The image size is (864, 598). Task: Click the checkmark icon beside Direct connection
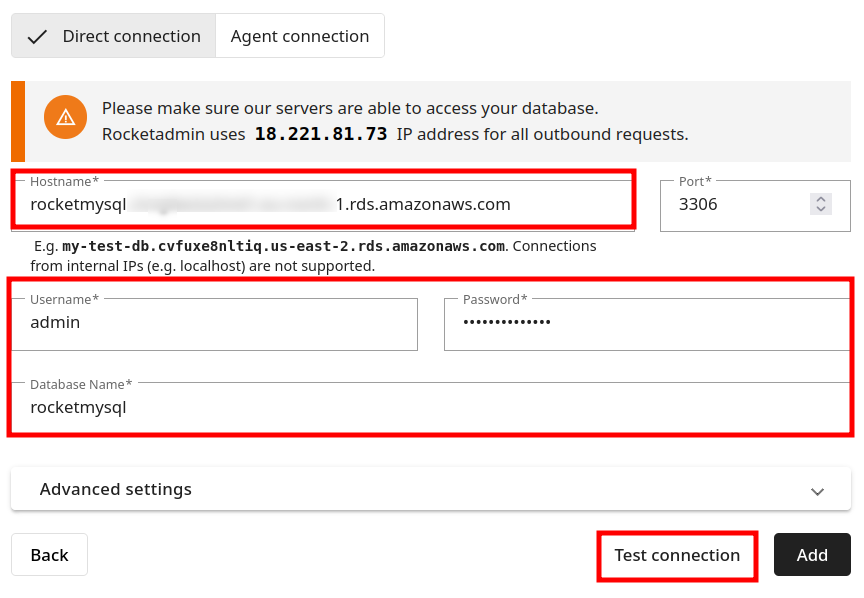pyautogui.click(x=38, y=37)
